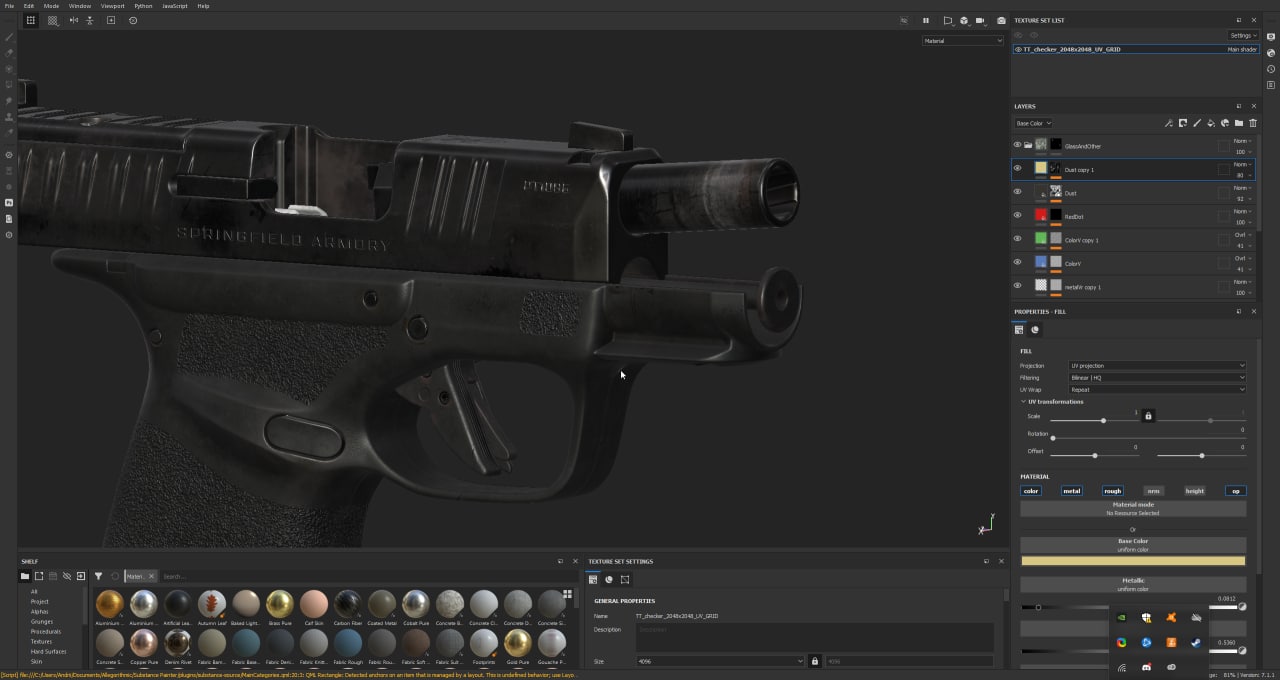Select the Clone stamp tool in left toolbar

click(x=9, y=117)
